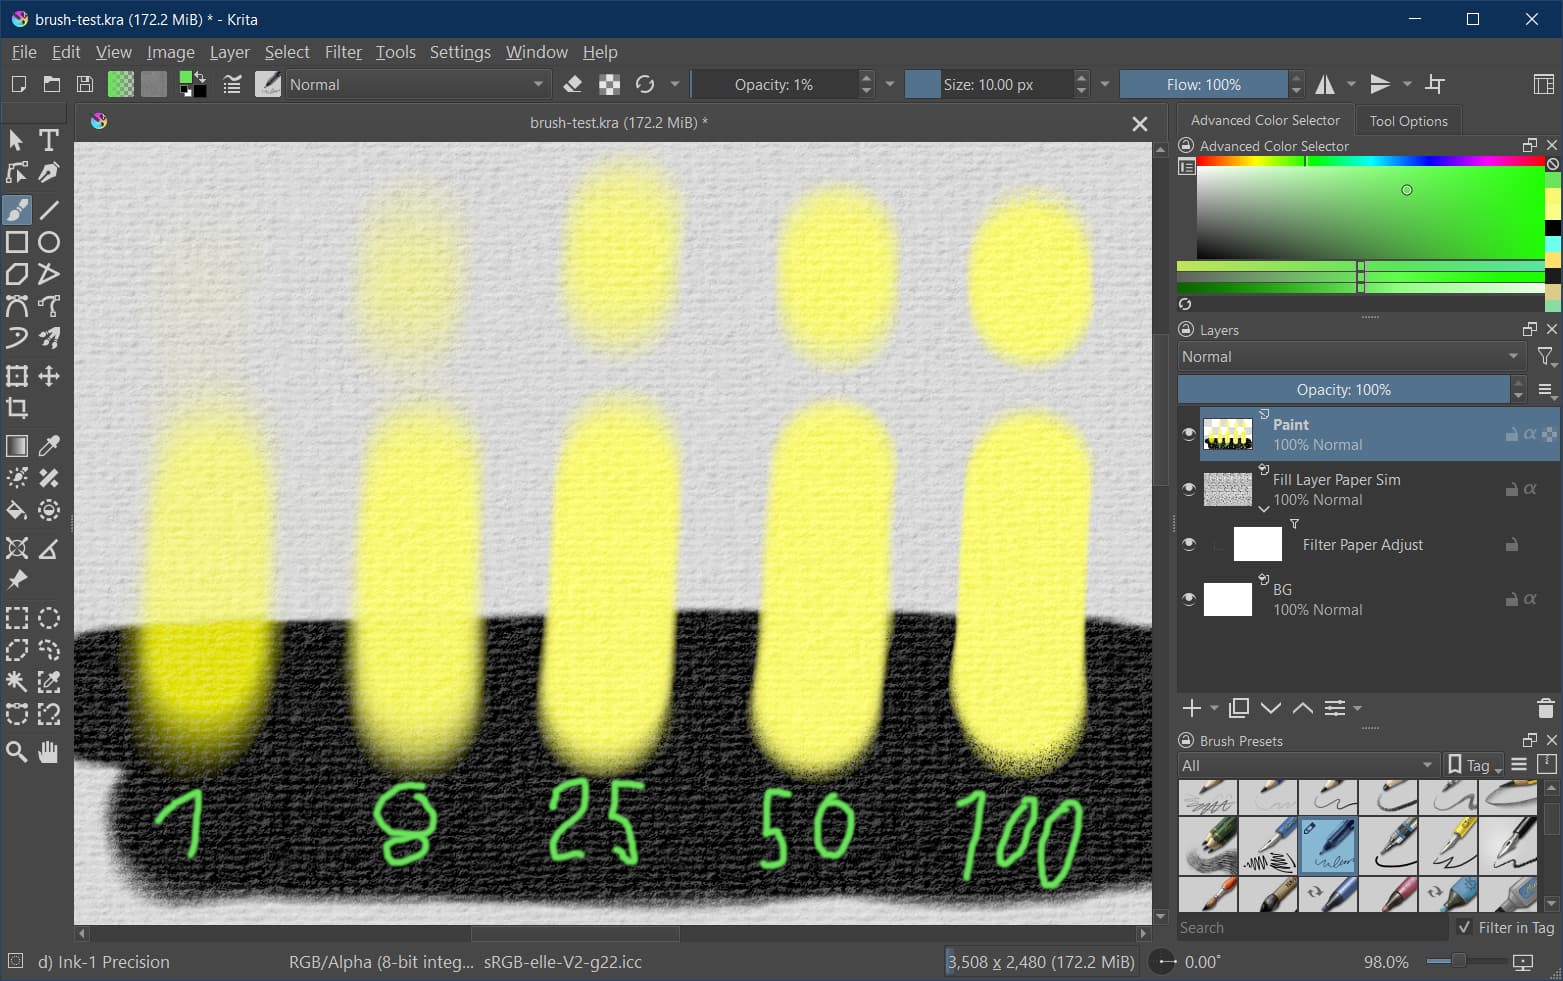Screen dimensions: 1563x981
Task: Select the Pan hand tool
Action: (48, 752)
